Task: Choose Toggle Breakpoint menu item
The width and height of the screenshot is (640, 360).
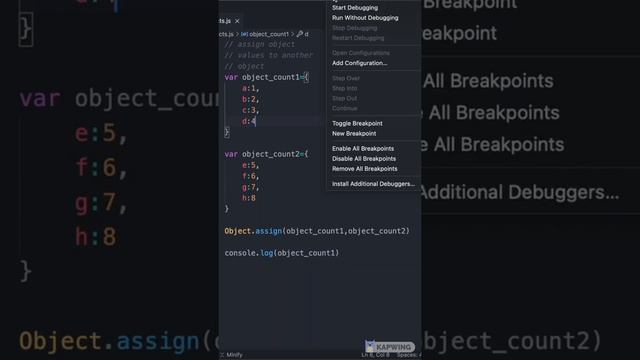Action: click(x=357, y=123)
